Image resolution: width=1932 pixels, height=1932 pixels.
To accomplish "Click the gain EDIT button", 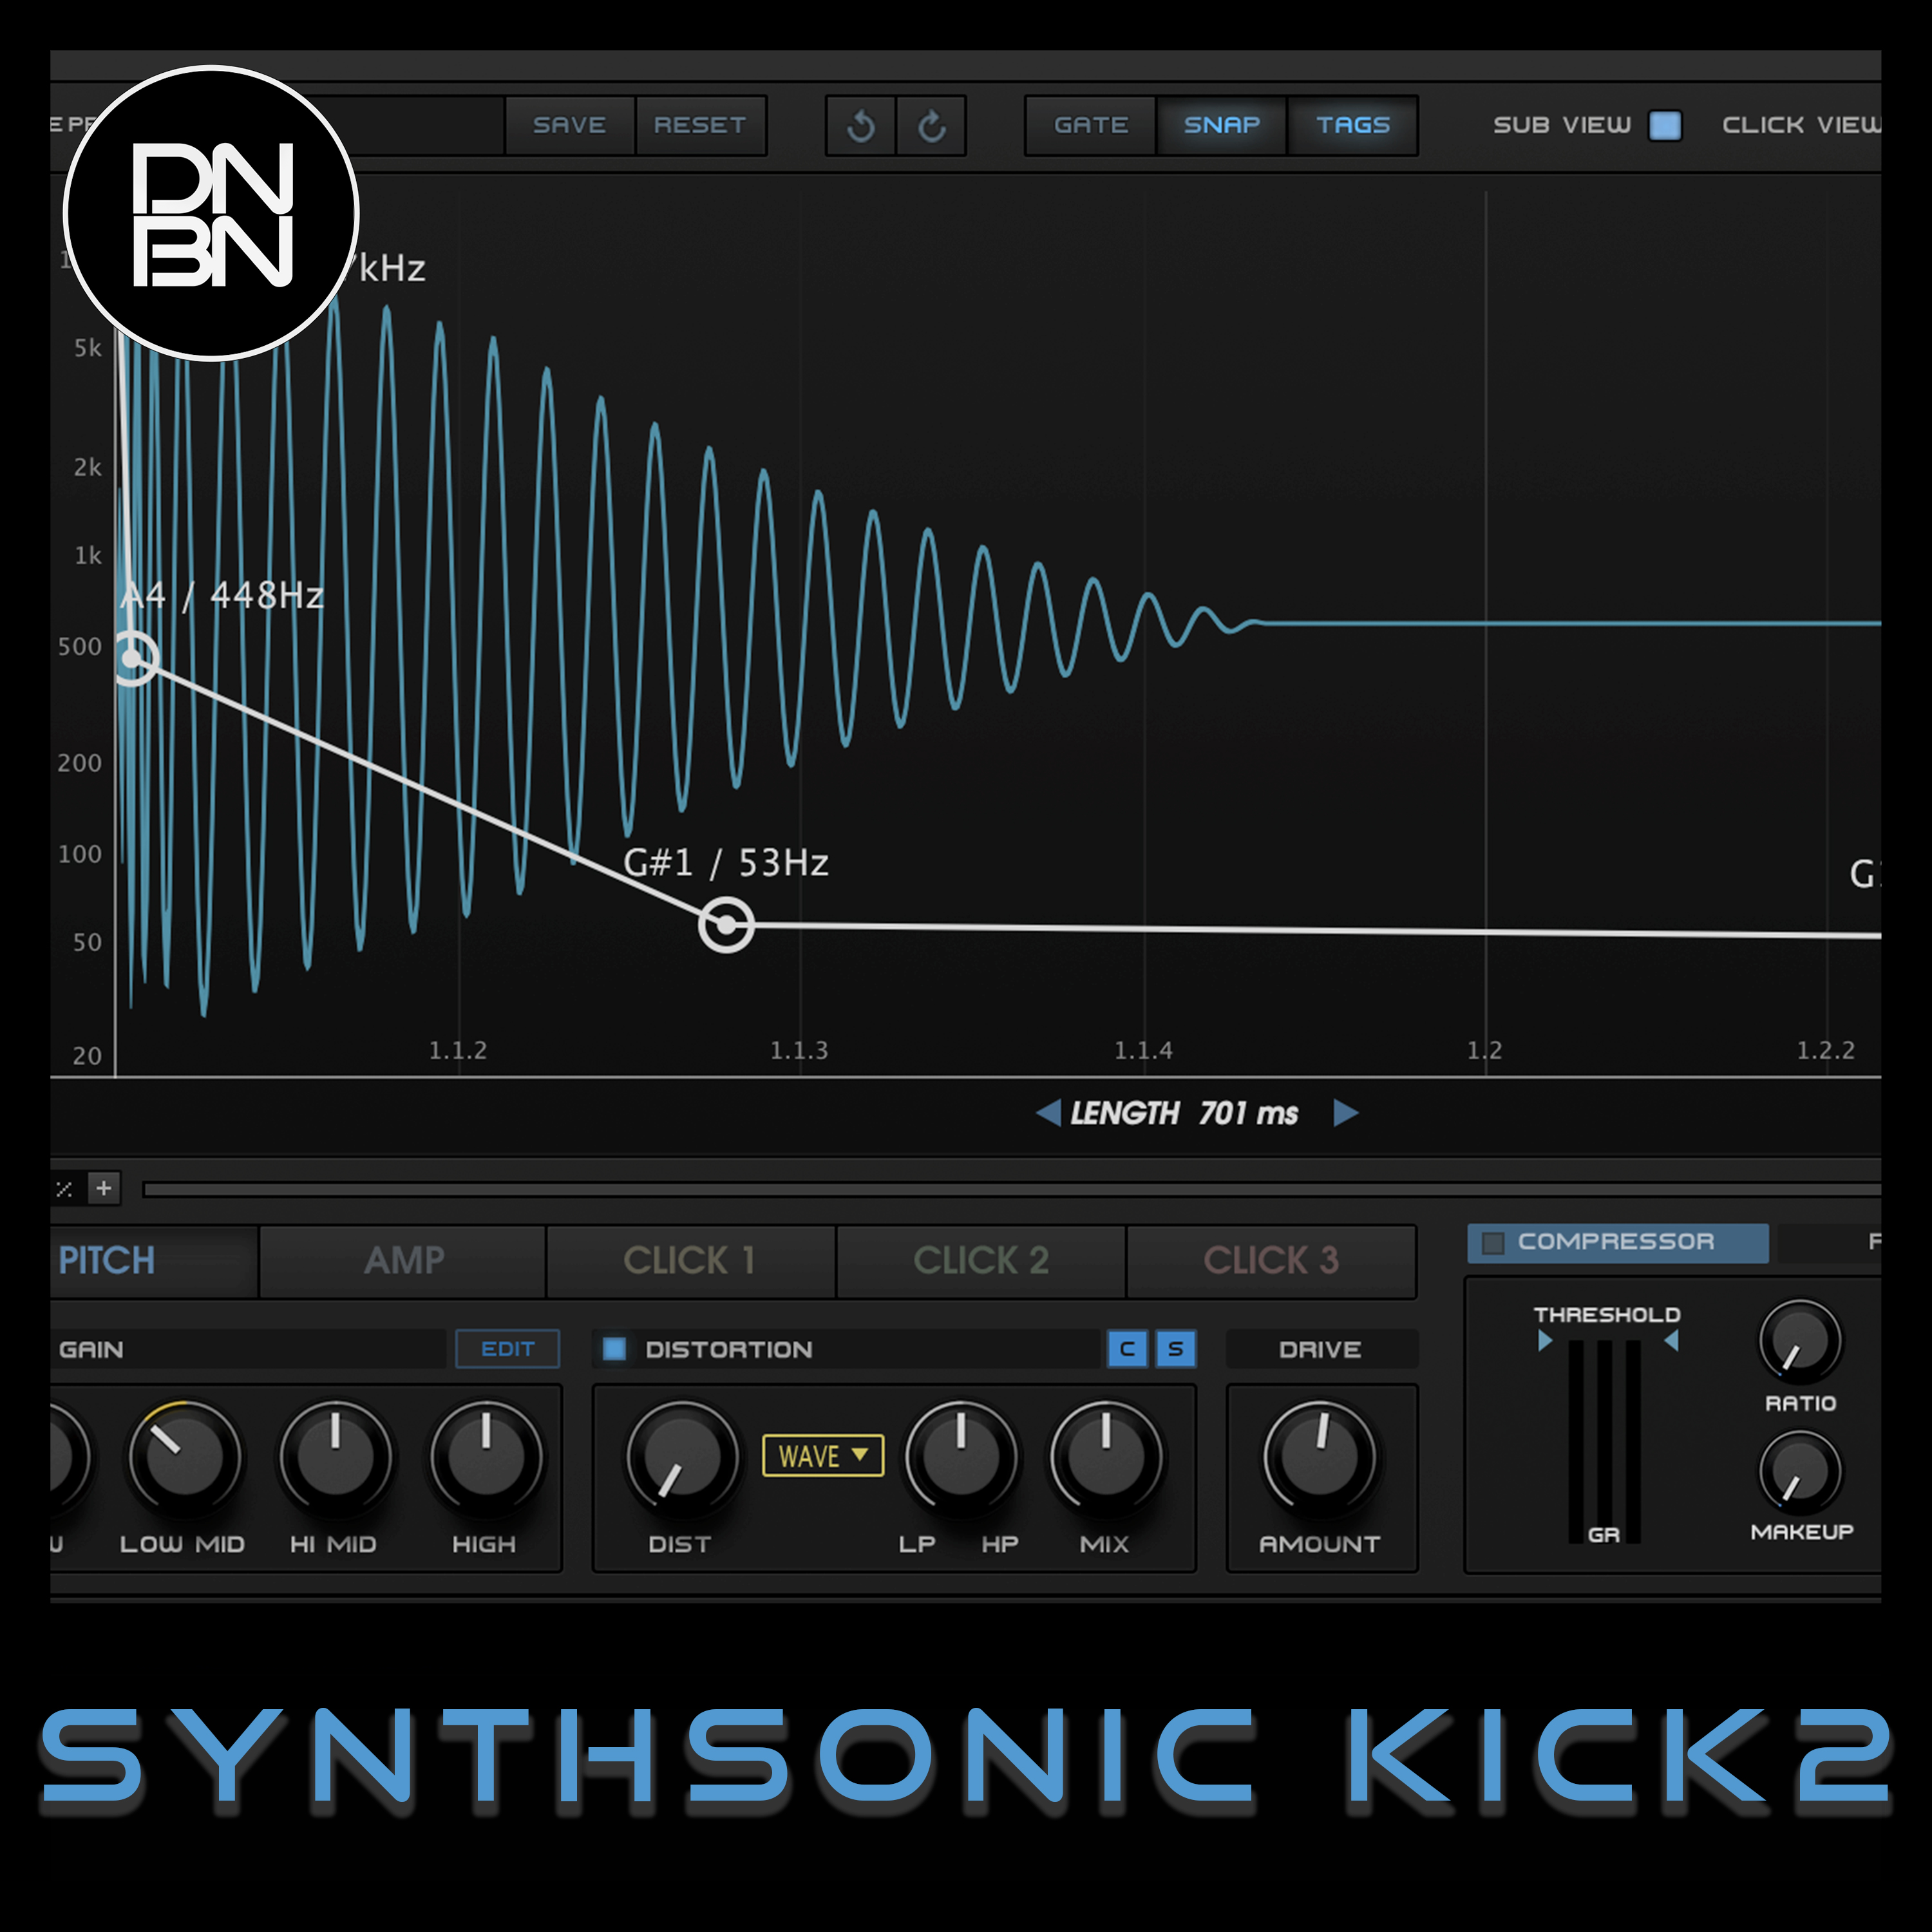I will 507,1349.
